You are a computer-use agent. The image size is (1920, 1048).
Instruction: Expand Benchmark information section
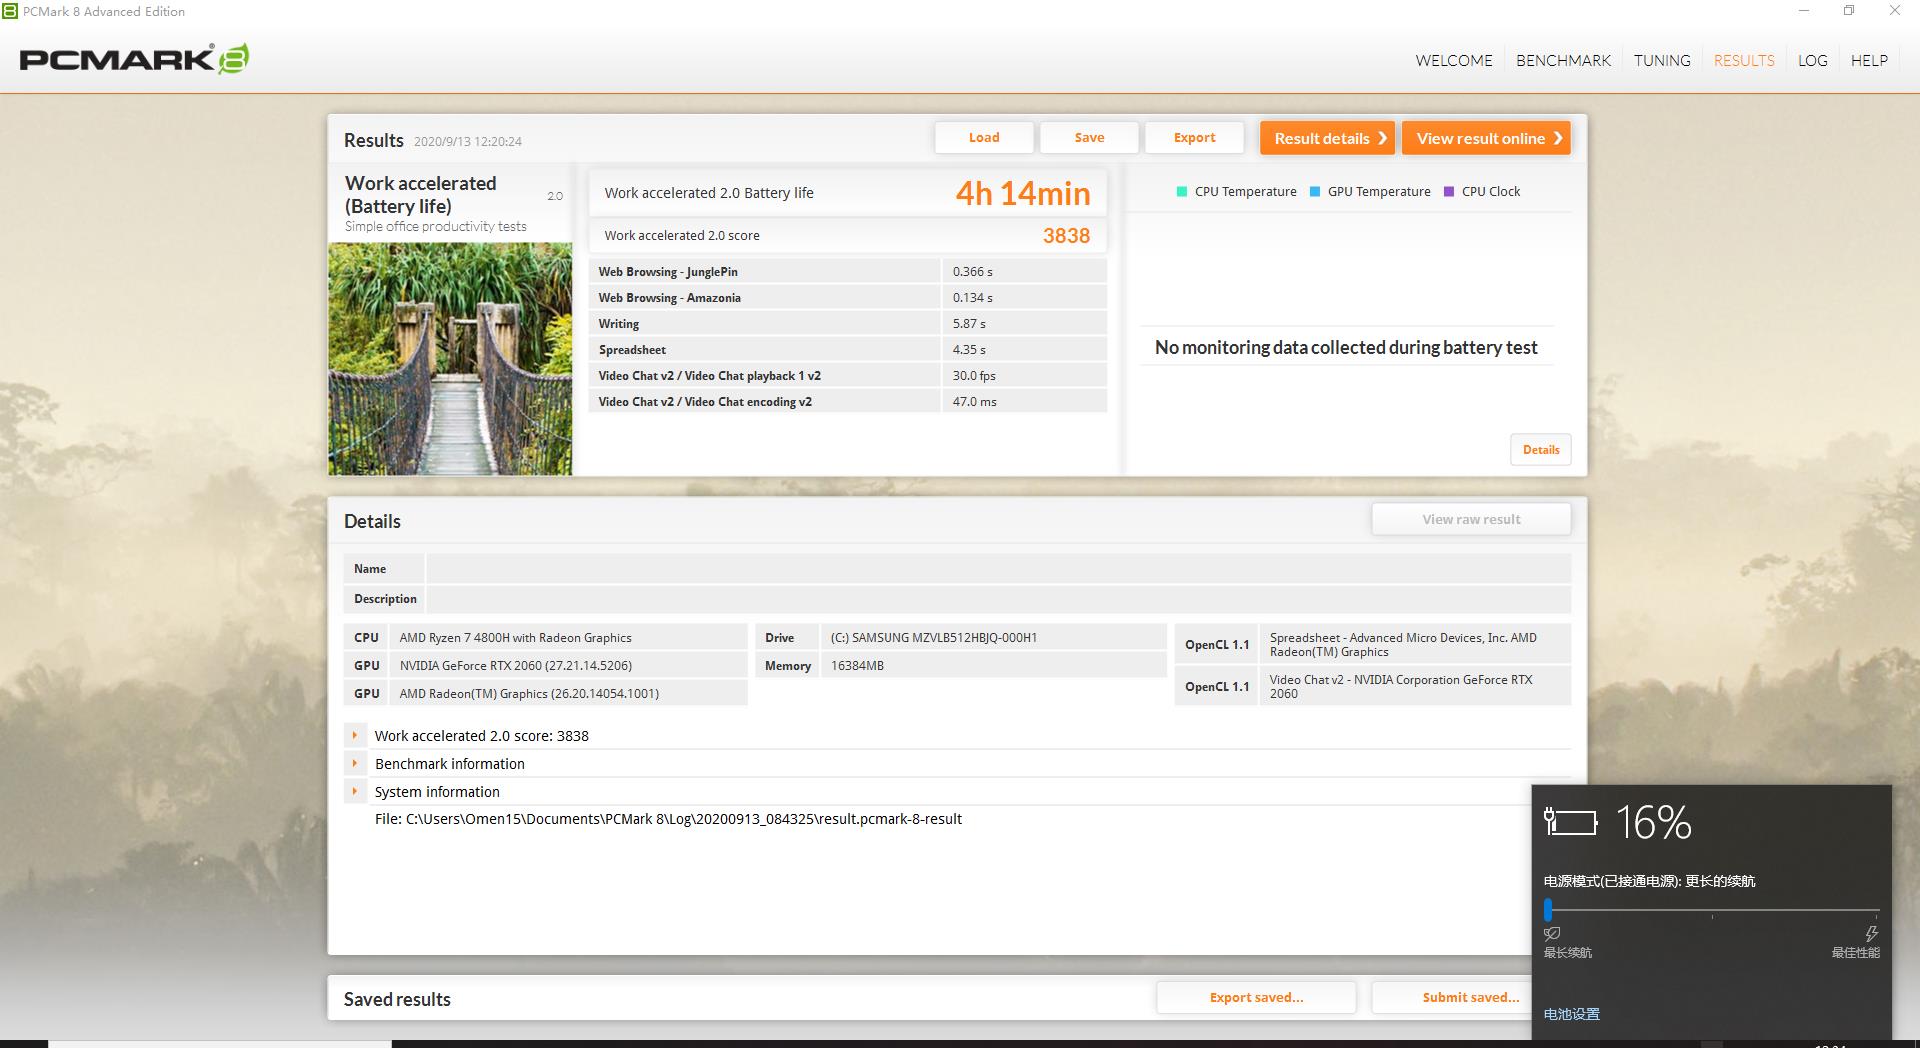coord(355,763)
